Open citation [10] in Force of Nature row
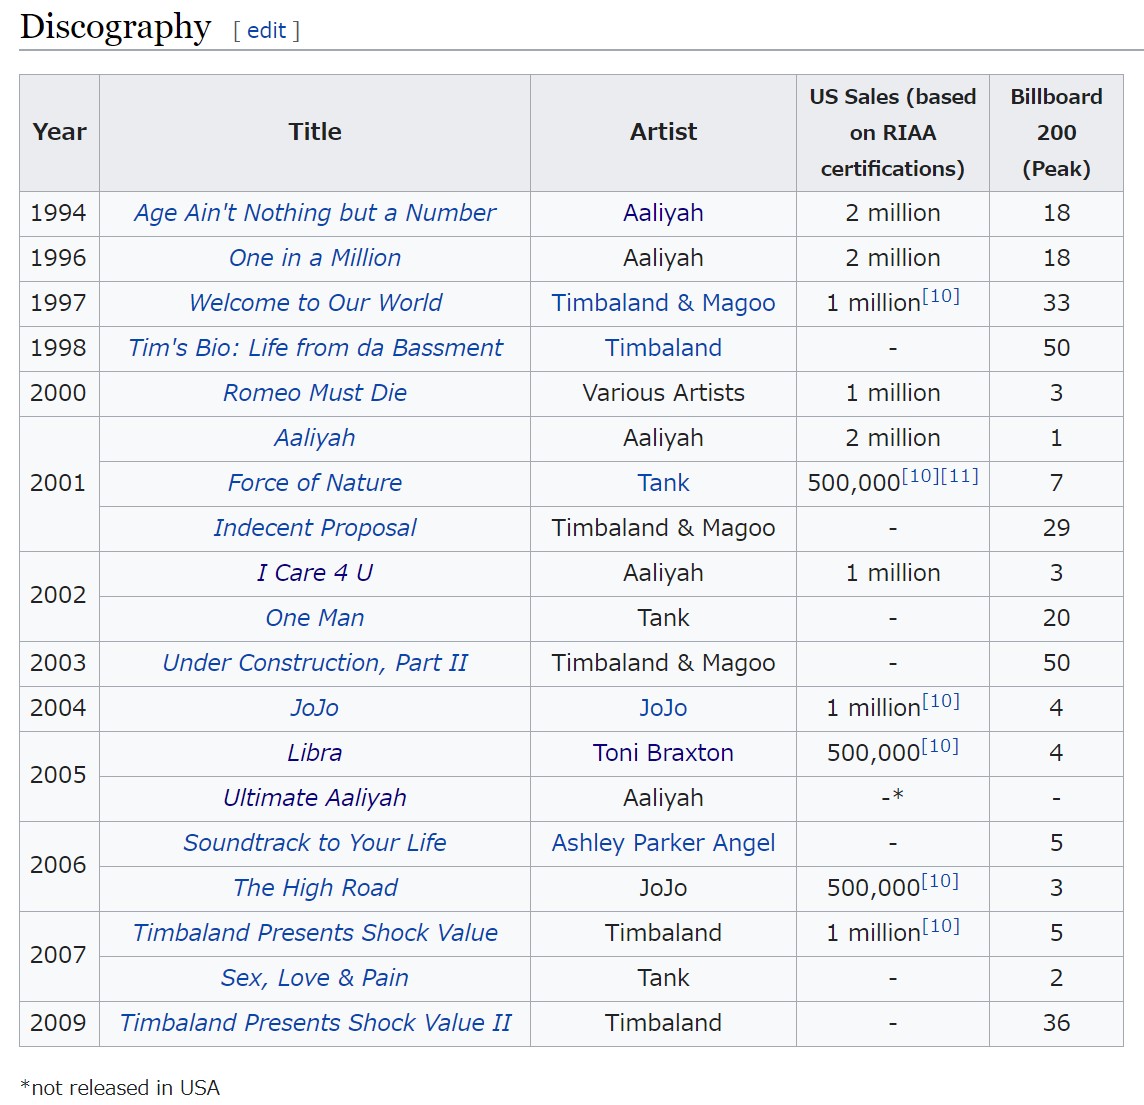Image resolution: width=1144 pixels, height=1105 pixels. [921, 476]
